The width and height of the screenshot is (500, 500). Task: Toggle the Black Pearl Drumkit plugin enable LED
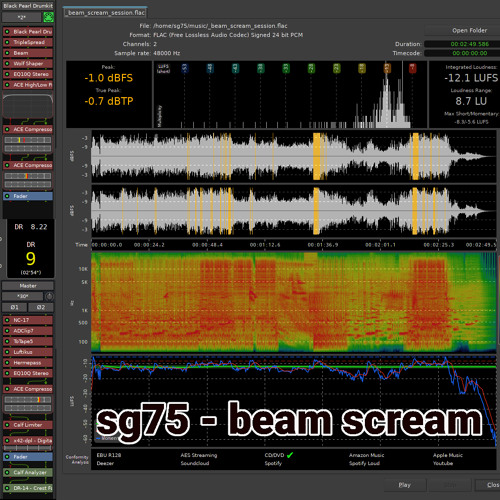(7, 32)
